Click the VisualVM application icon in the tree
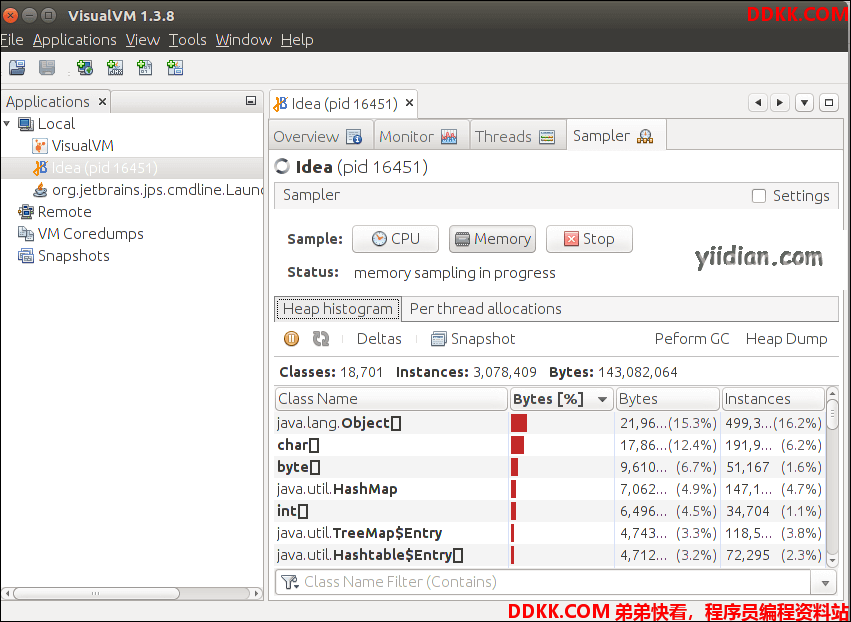Viewport: 851px width, 622px height. (x=40, y=146)
